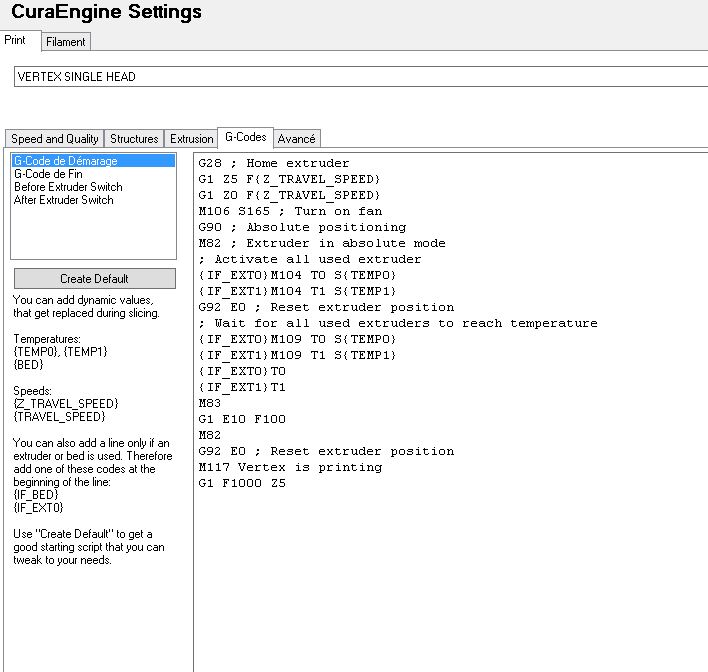Switch to the Print tab
This screenshot has height=672, width=708.
pos(15,40)
